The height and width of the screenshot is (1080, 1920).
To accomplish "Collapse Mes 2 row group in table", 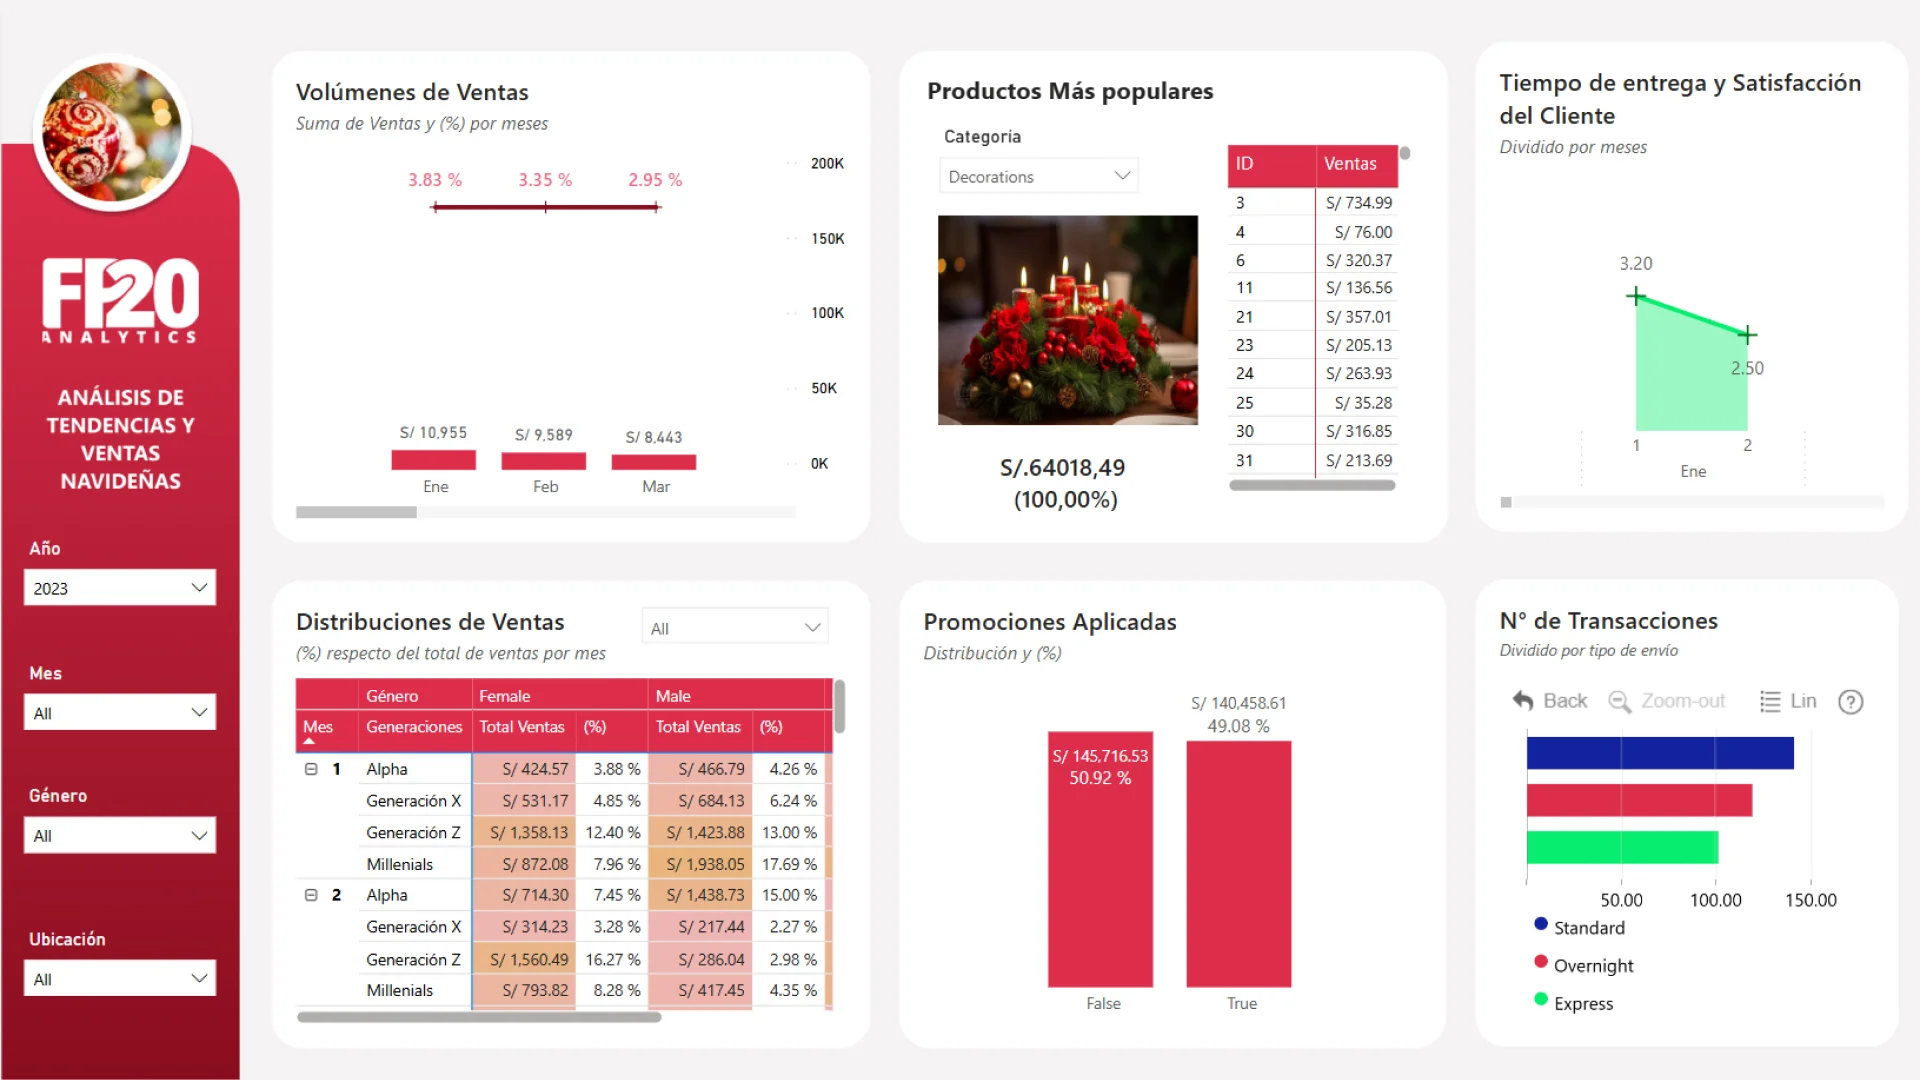I will tap(311, 895).
